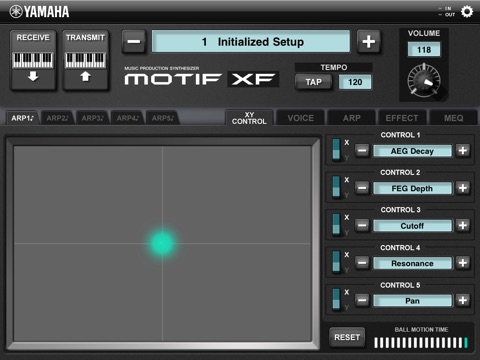Click Control 2 plus button

tap(463, 188)
